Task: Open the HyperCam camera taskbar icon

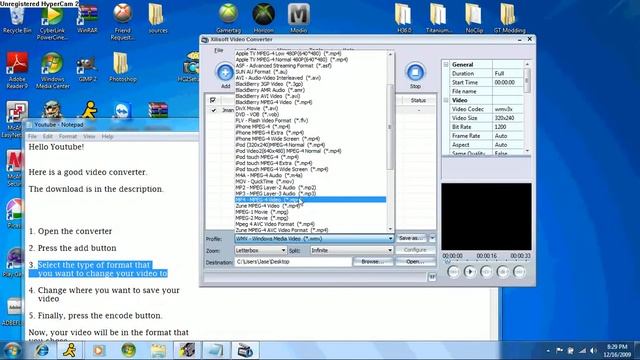Action: coord(245,350)
